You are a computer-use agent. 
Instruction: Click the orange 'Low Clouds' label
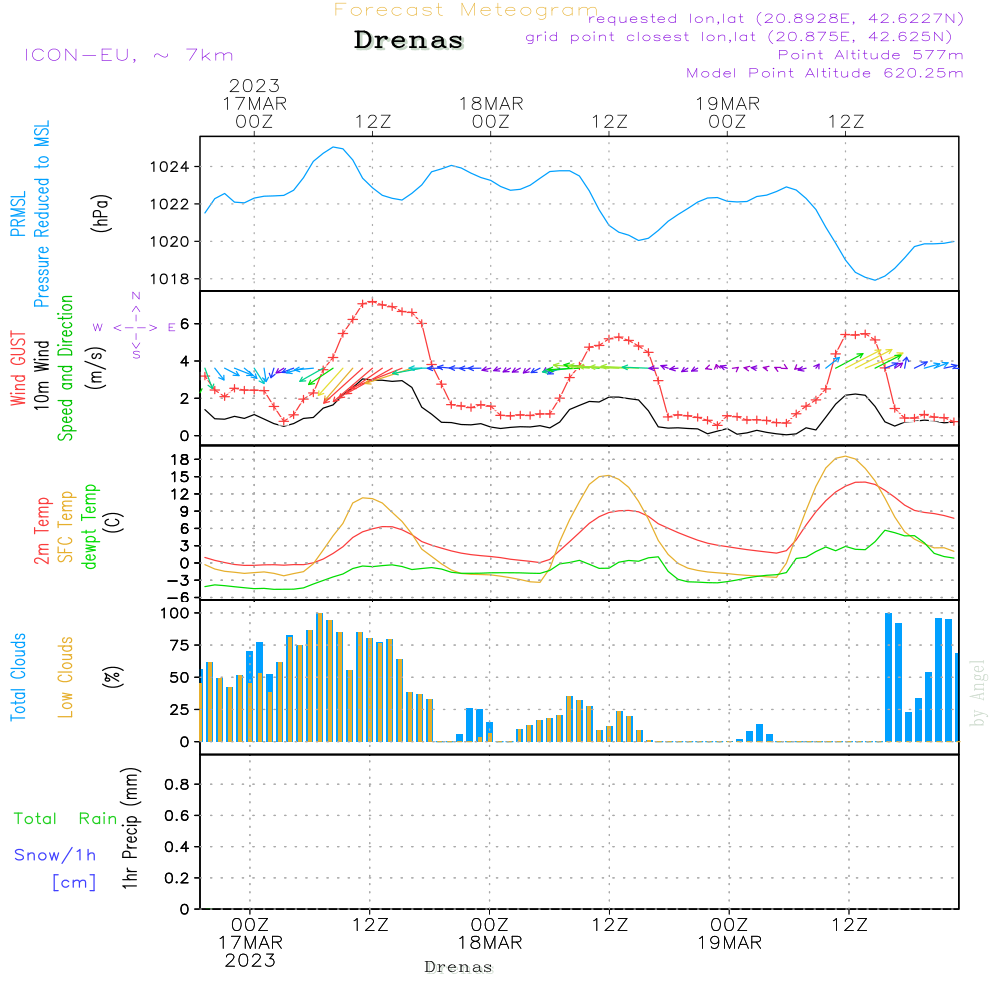click(66, 677)
